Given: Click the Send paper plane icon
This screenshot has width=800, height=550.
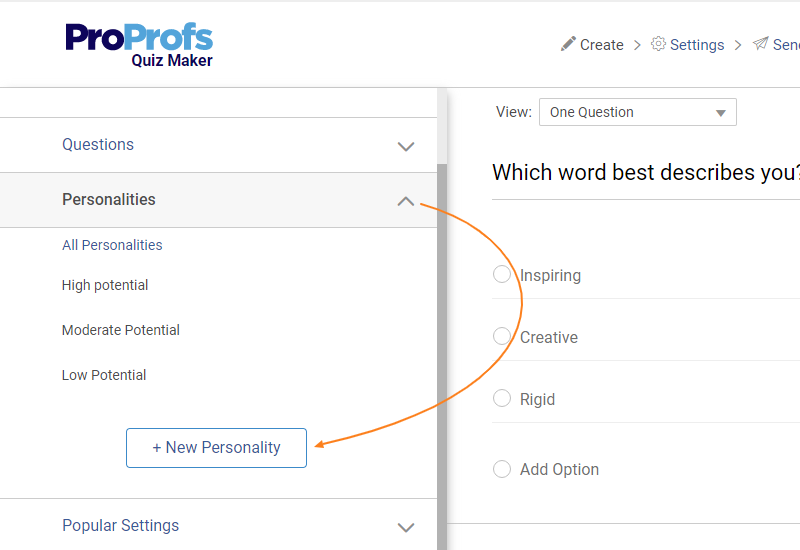Looking at the screenshot, I should tap(761, 44).
